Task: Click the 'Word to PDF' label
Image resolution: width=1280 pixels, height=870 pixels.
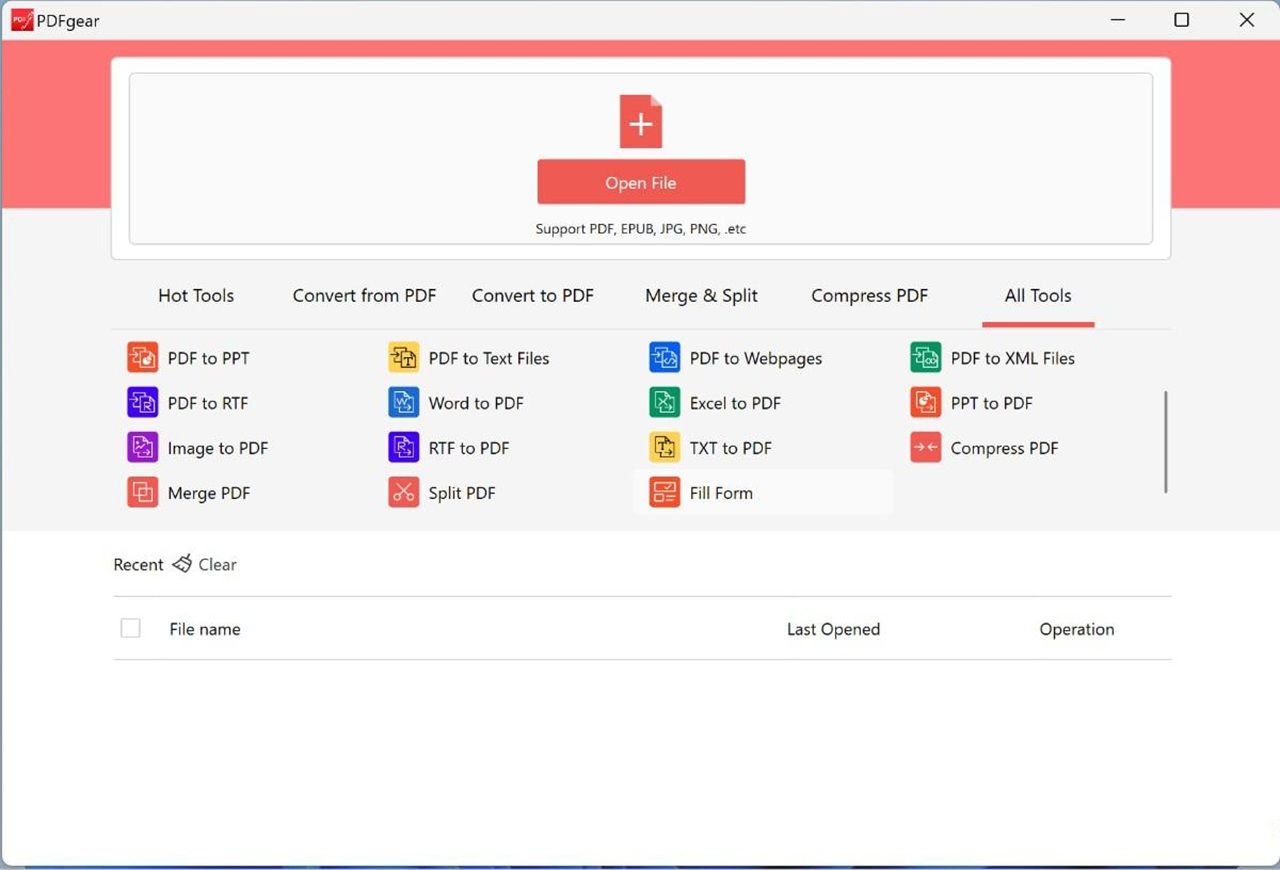Action: [476, 403]
